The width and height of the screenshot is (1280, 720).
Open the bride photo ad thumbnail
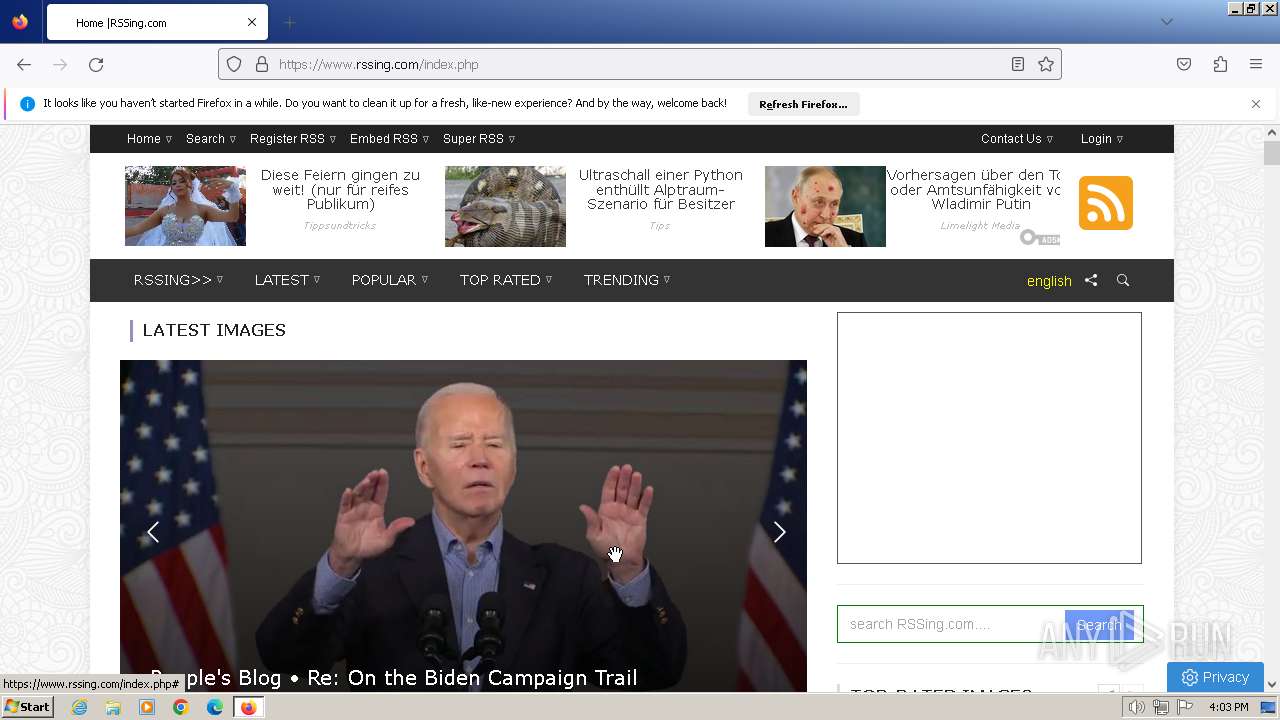(x=185, y=206)
